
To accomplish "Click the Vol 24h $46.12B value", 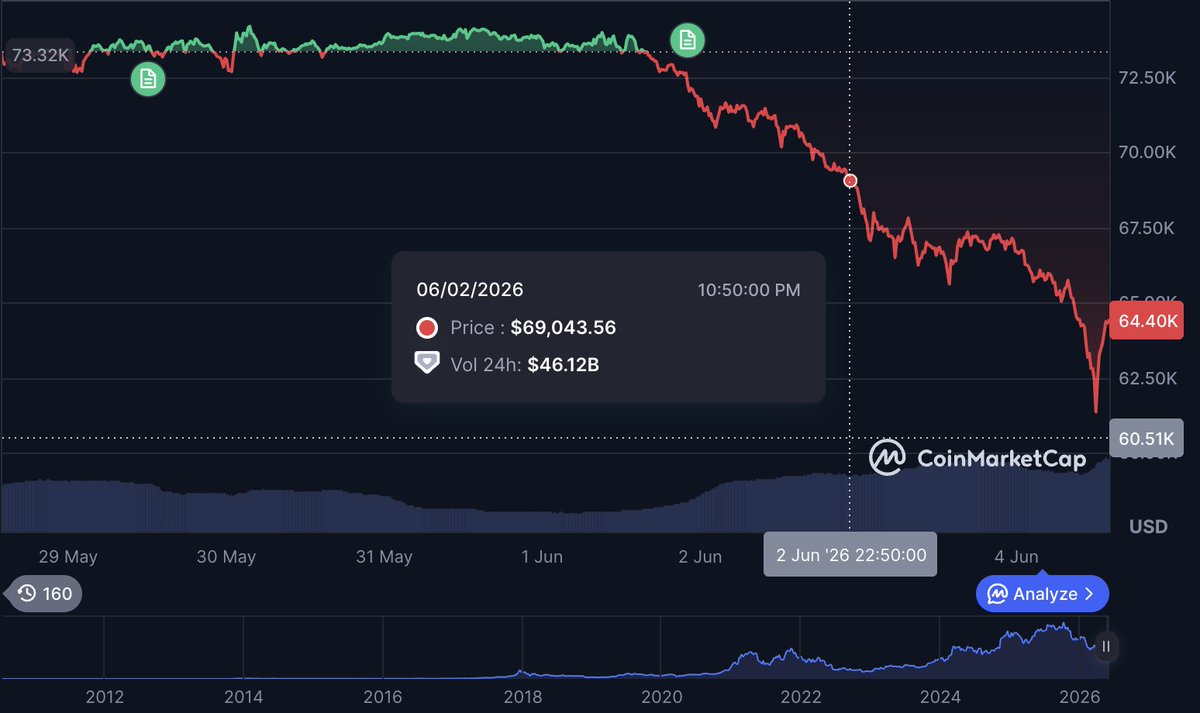I will pos(563,365).
